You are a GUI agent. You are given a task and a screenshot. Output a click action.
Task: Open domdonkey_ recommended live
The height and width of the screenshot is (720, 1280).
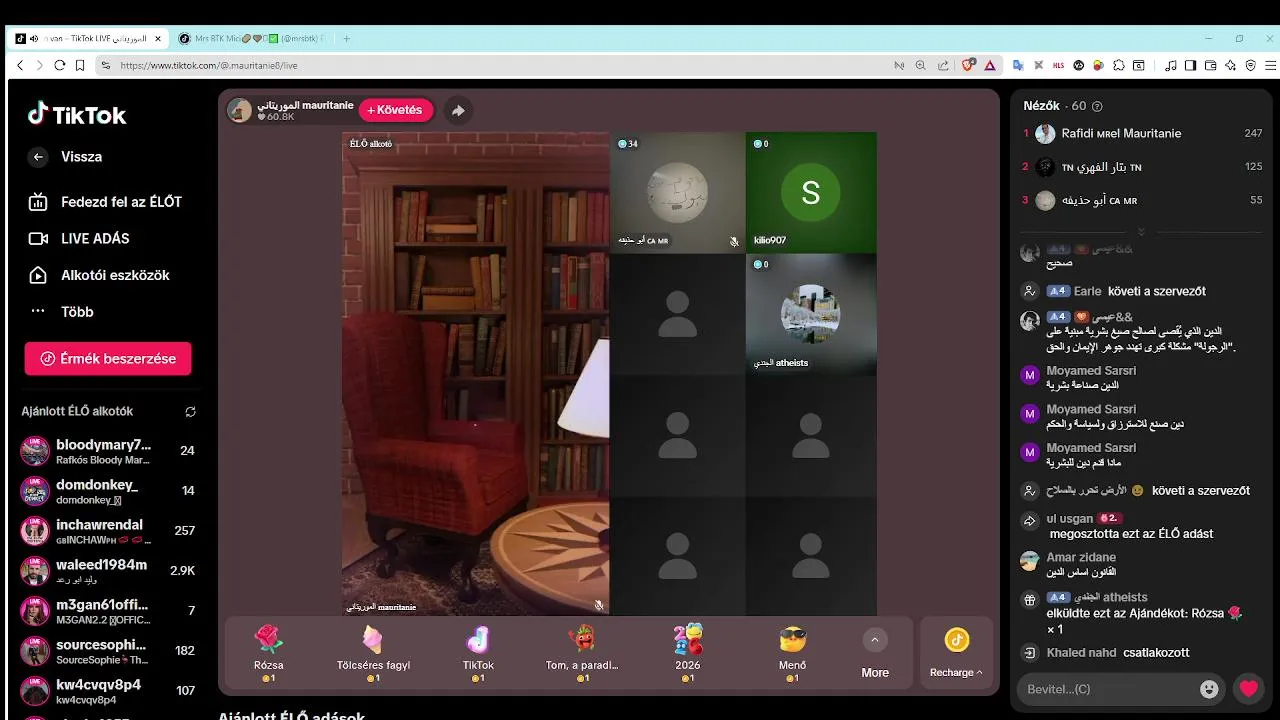click(x=108, y=491)
